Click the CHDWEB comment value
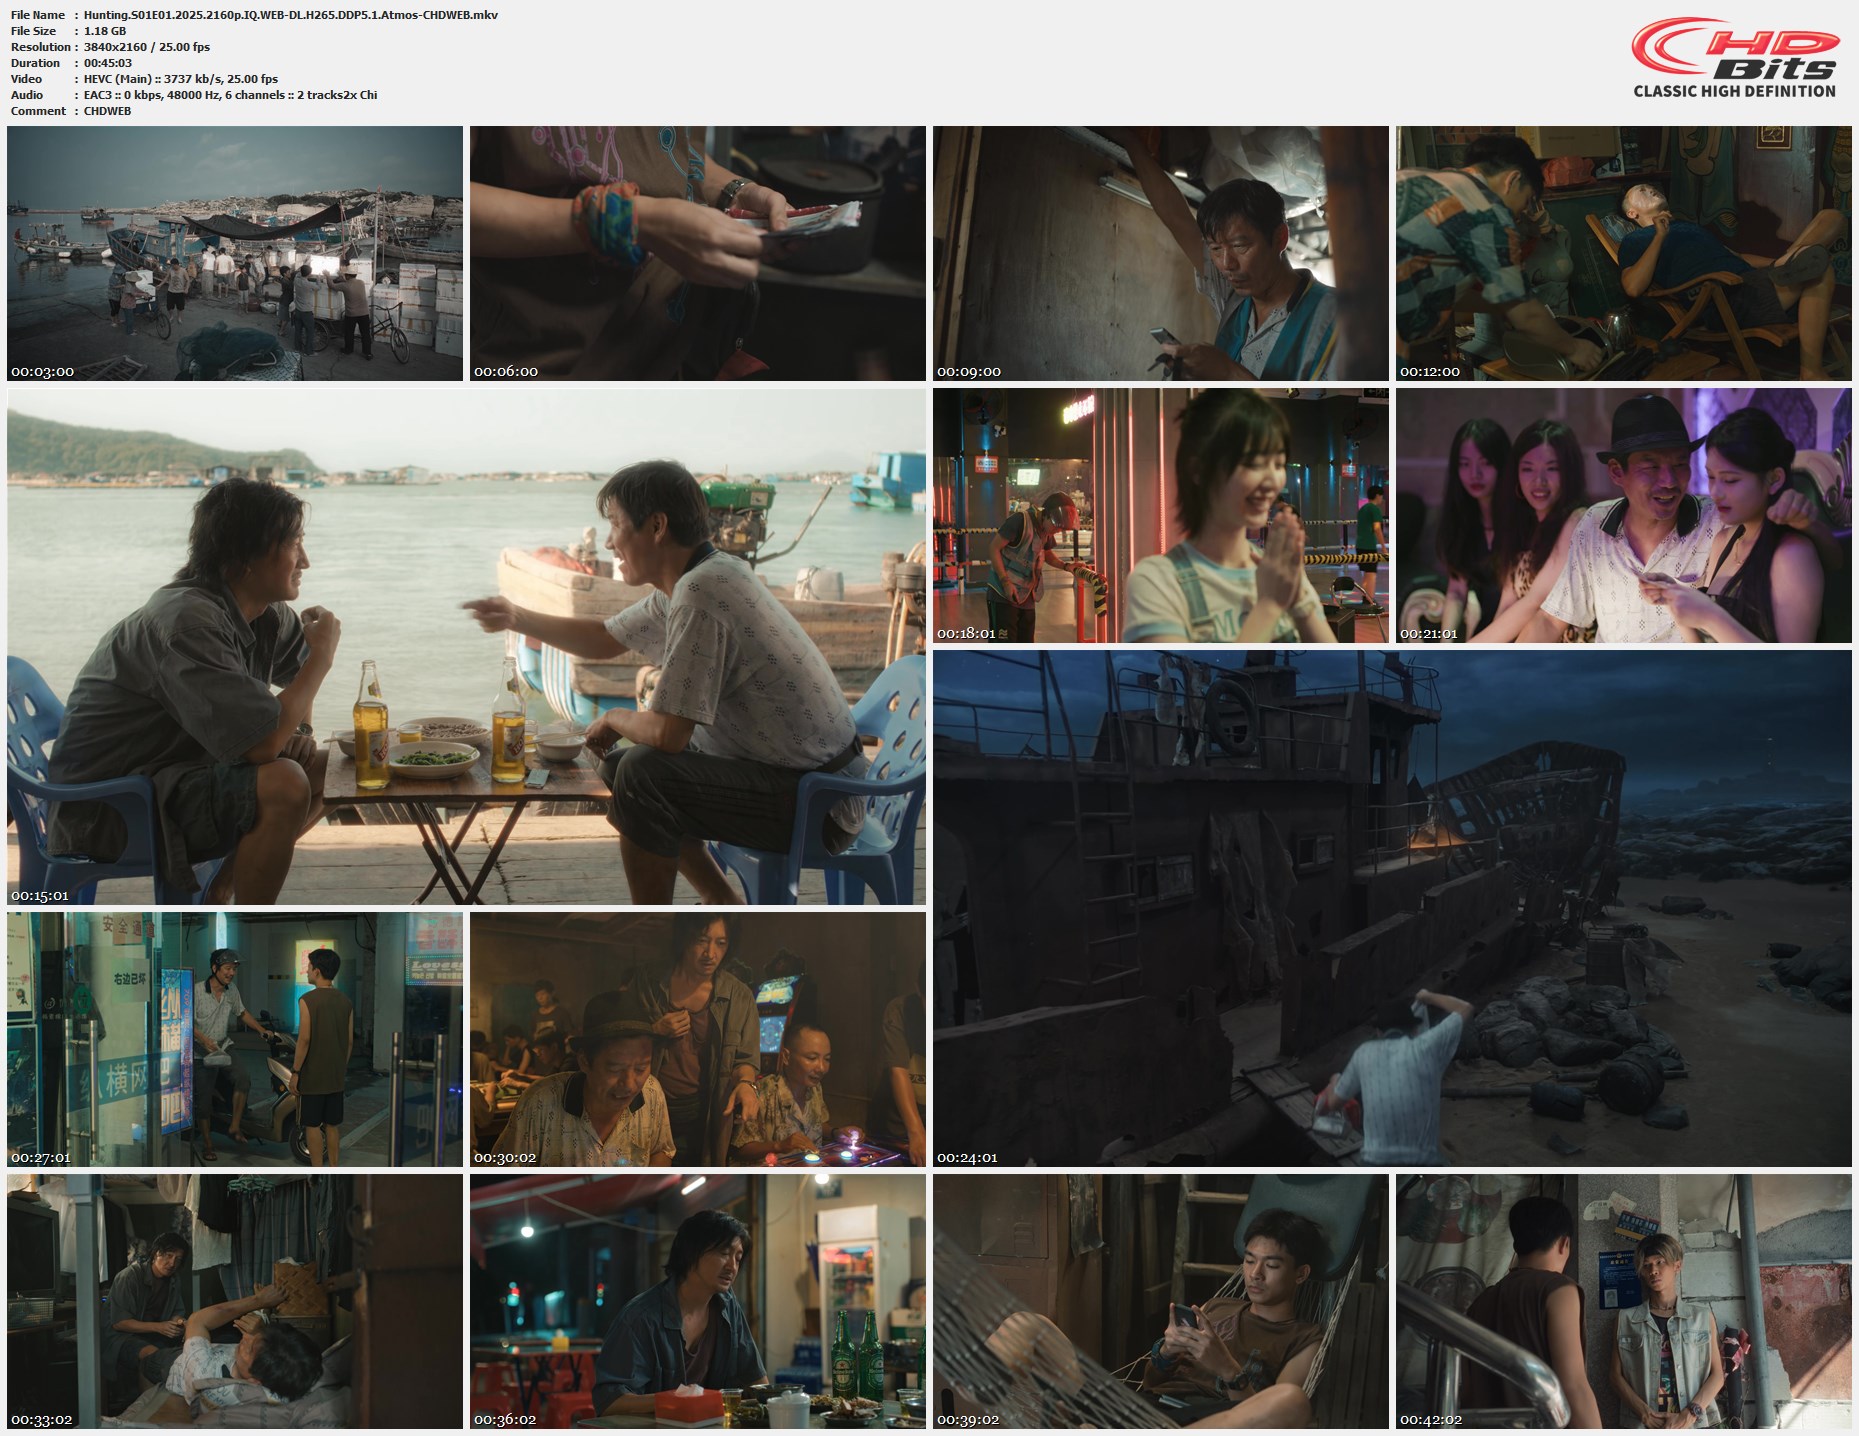Screen dimensions: 1859x1436 pyautogui.click(x=108, y=111)
